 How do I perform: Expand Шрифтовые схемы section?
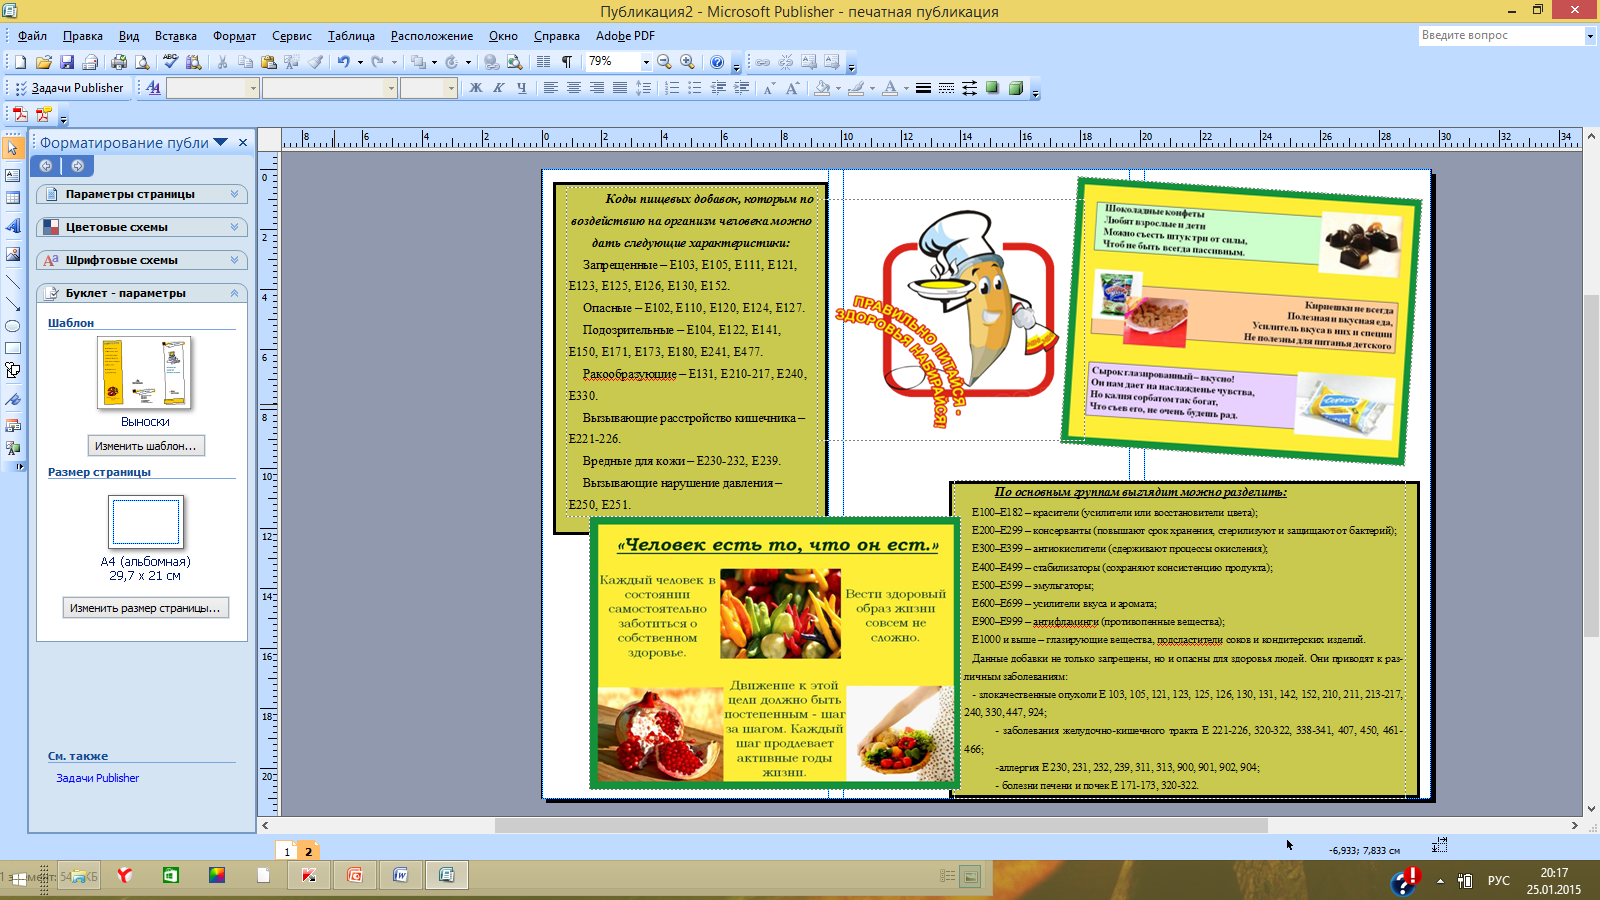click(x=141, y=260)
